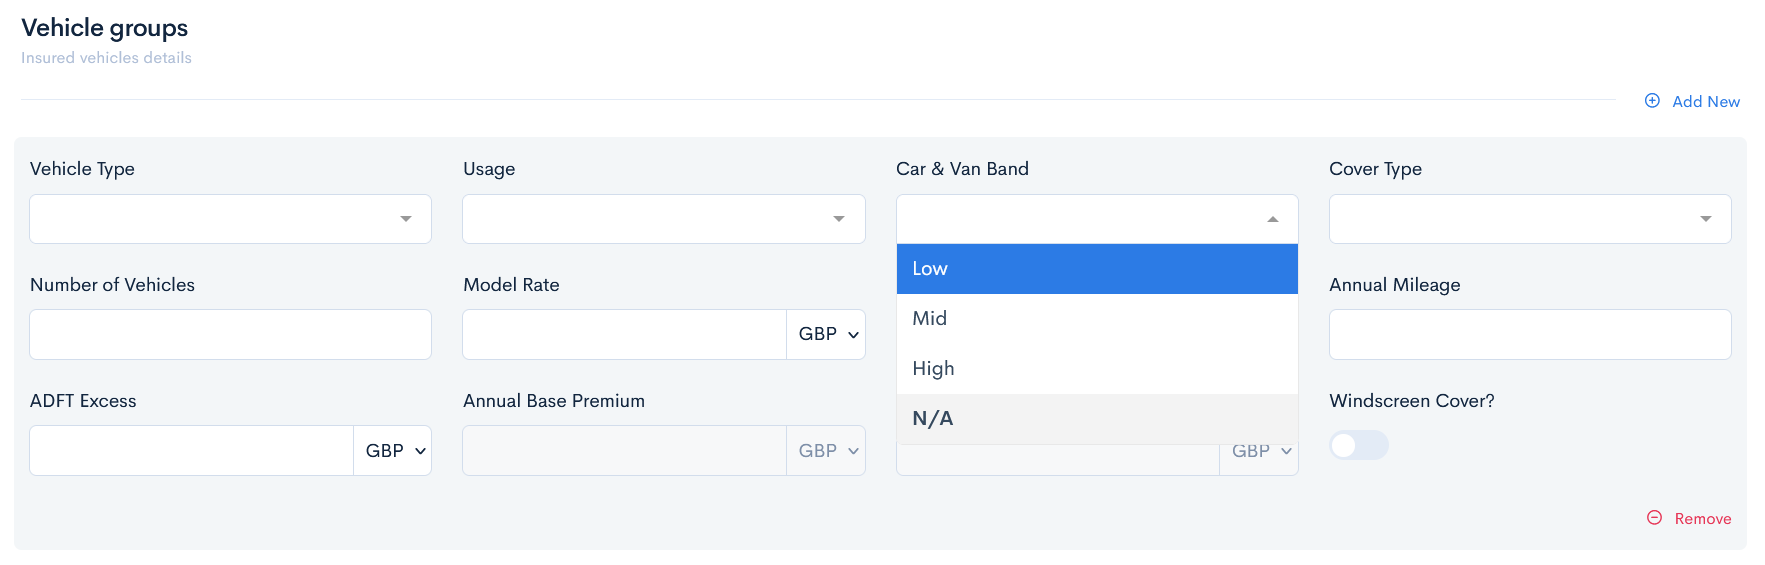
Task: Open the Vehicle Type dropdown
Action: (230, 219)
